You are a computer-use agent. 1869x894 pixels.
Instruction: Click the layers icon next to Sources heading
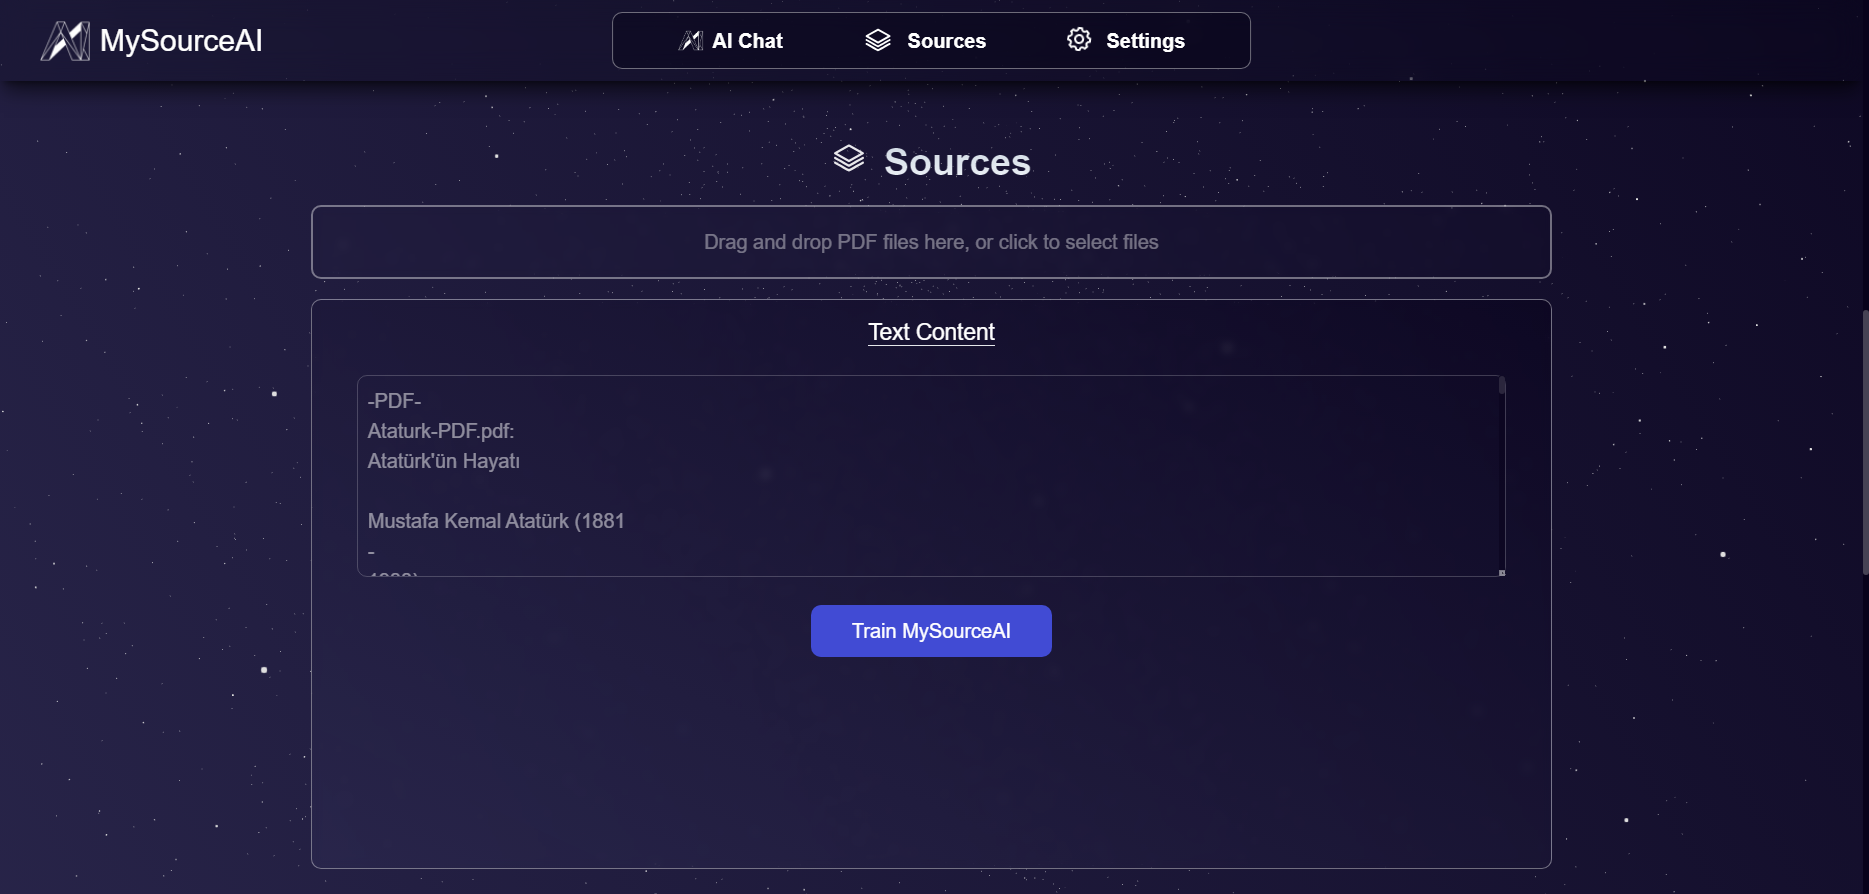point(849,158)
